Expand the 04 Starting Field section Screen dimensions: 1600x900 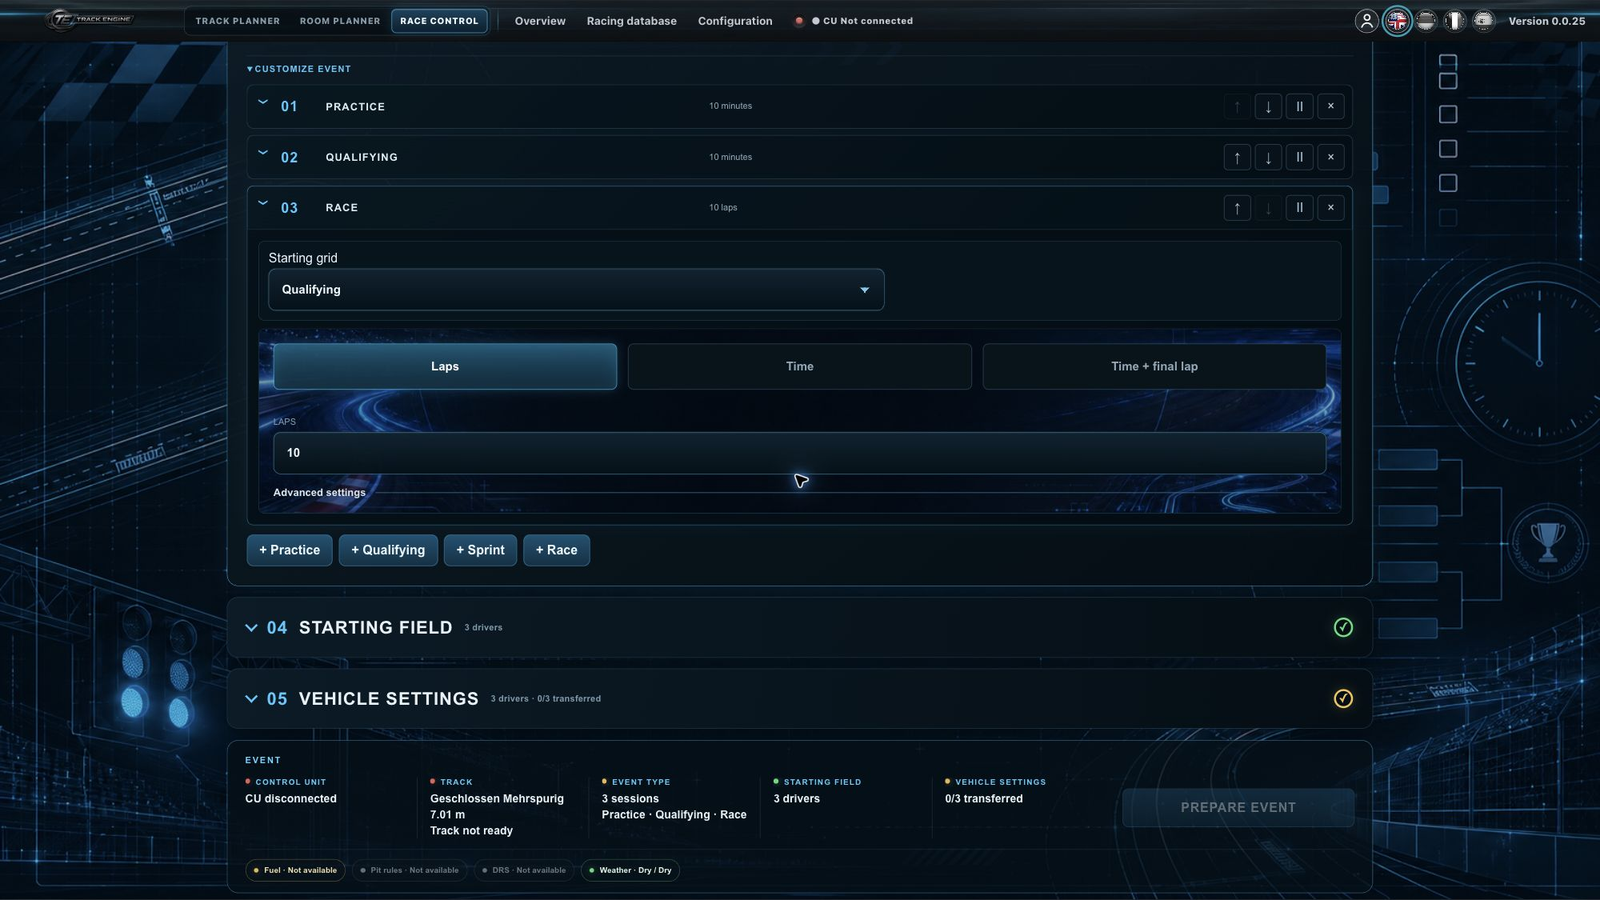[251, 628]
